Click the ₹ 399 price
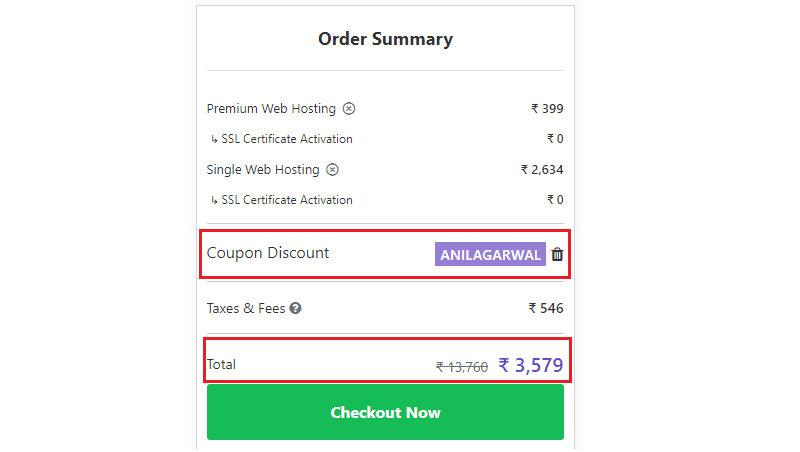 point(547,109)
